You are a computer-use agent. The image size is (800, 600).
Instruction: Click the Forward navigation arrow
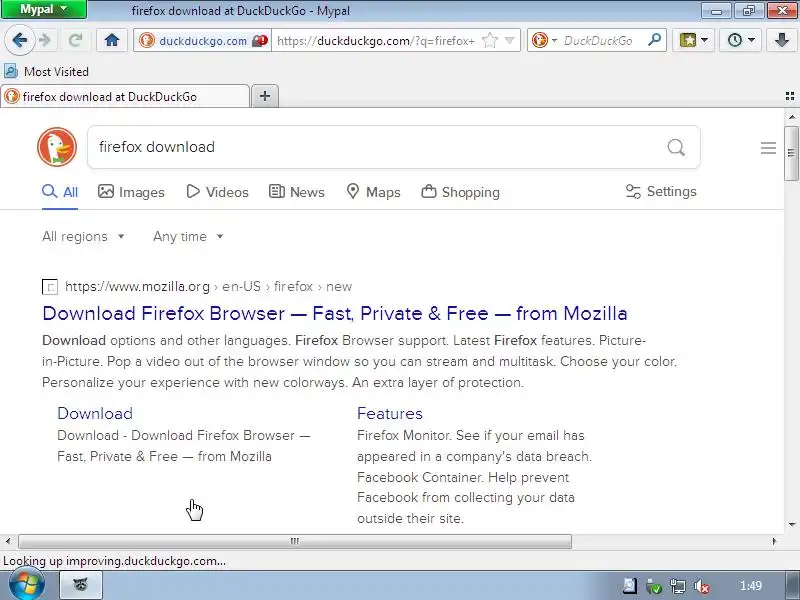[x=45, y=40]
